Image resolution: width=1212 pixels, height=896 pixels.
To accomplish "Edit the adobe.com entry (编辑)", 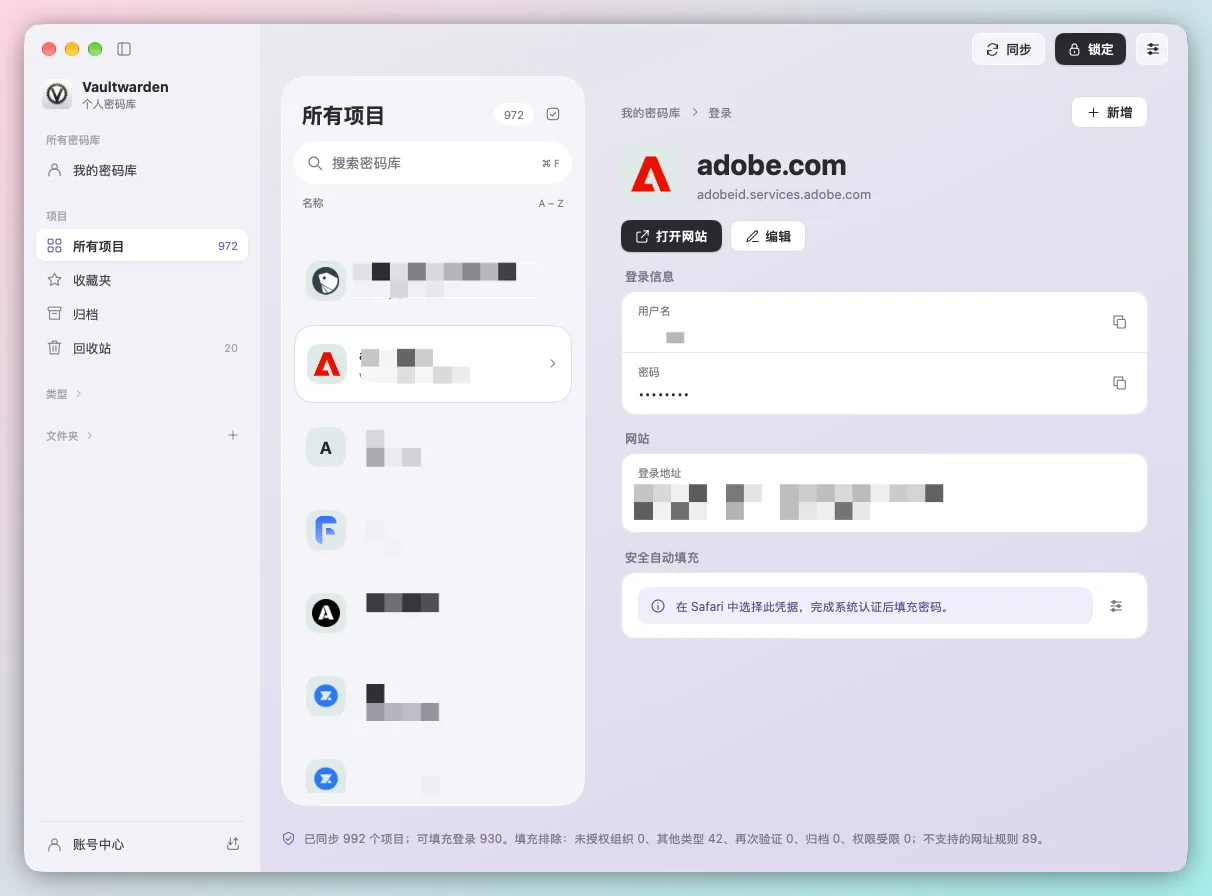I will coord(768,236).
